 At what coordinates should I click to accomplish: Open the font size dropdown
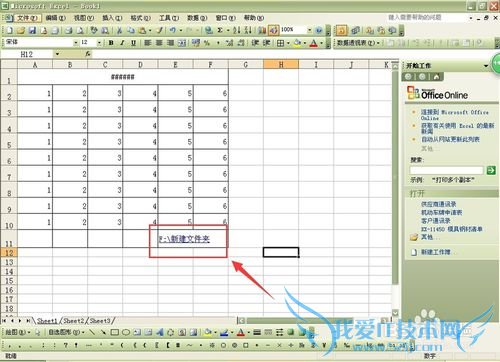(x=99, y=43)
